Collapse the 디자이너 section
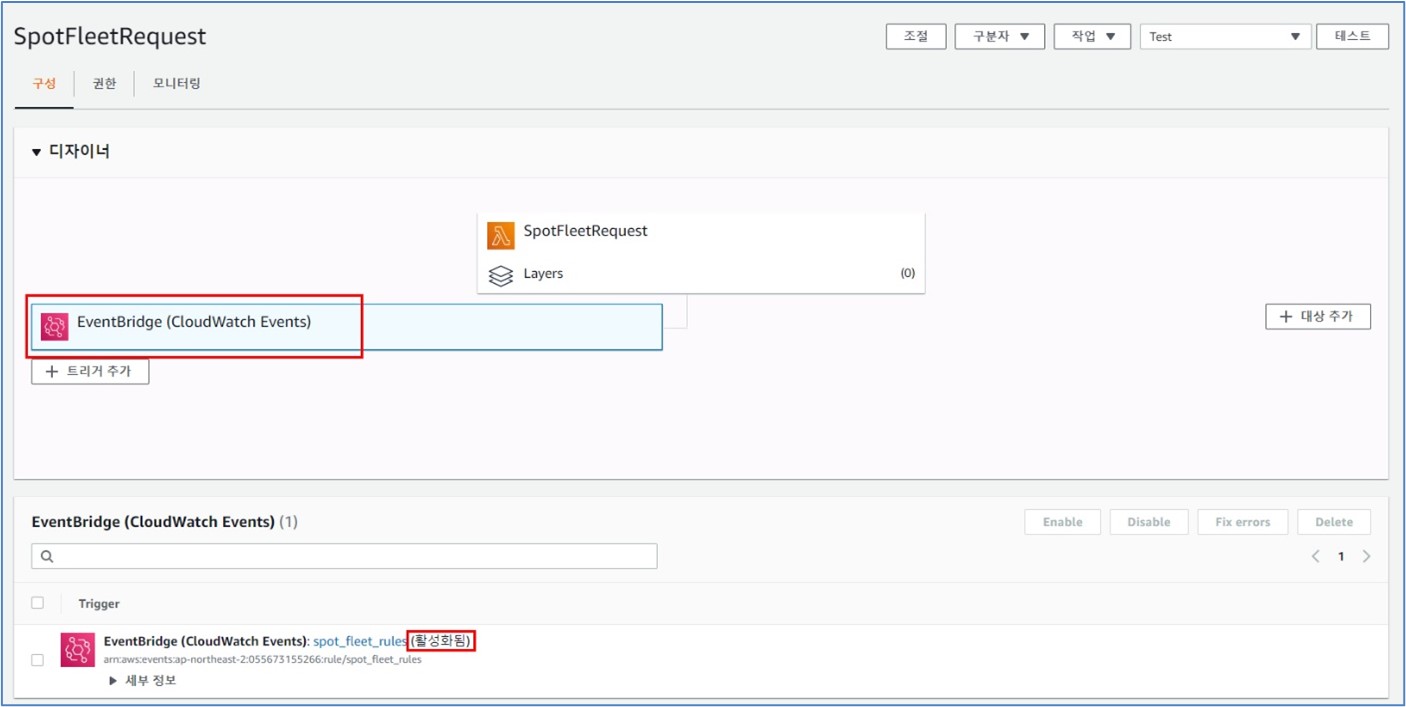 click(x=37, y=152)
